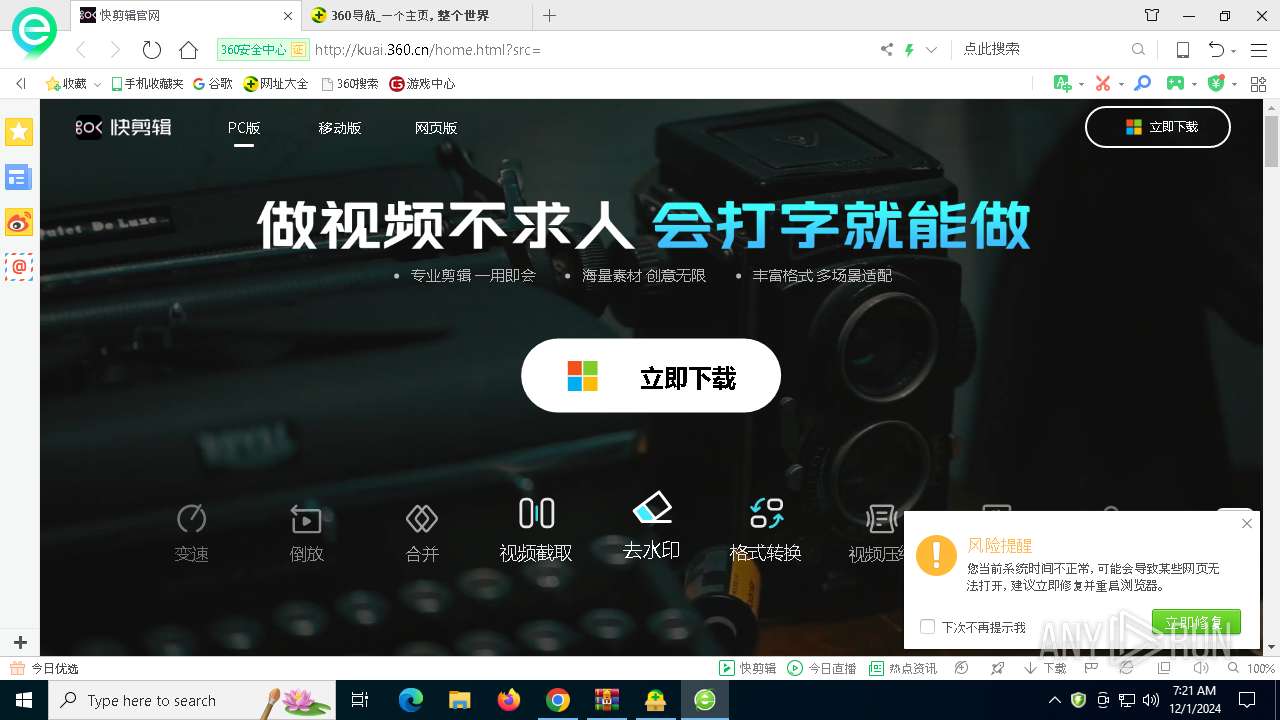Focus the URL address field

tap(590, 49)
